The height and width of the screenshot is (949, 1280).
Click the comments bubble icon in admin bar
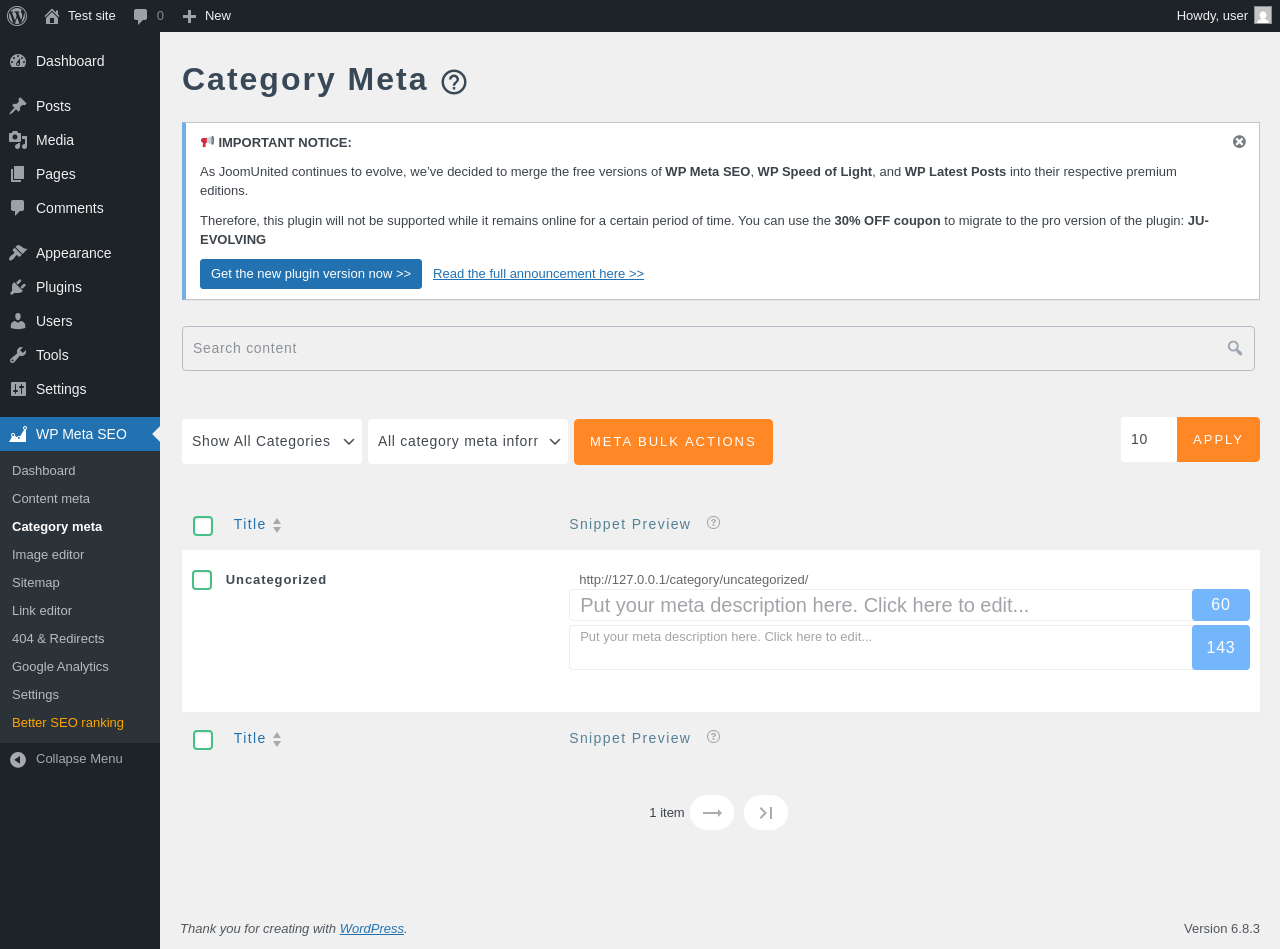click(x=141, y=16)
